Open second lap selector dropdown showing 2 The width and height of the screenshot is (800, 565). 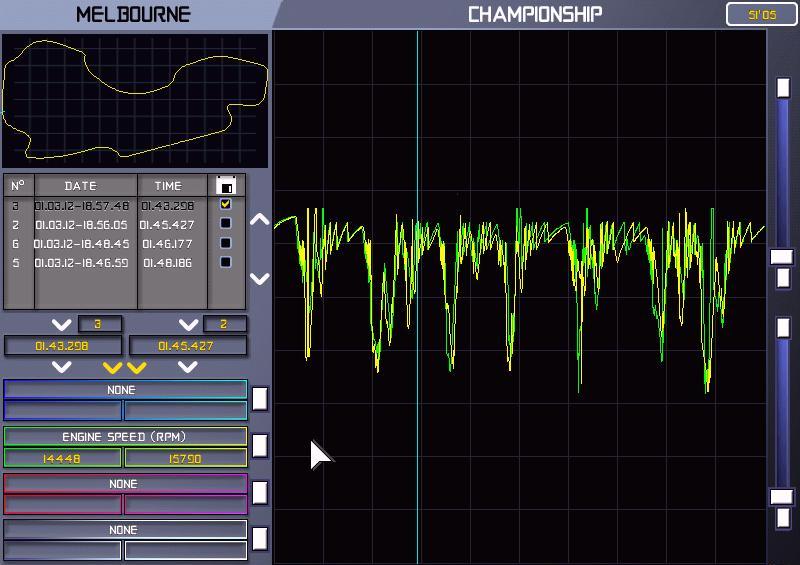pos(188,324)
